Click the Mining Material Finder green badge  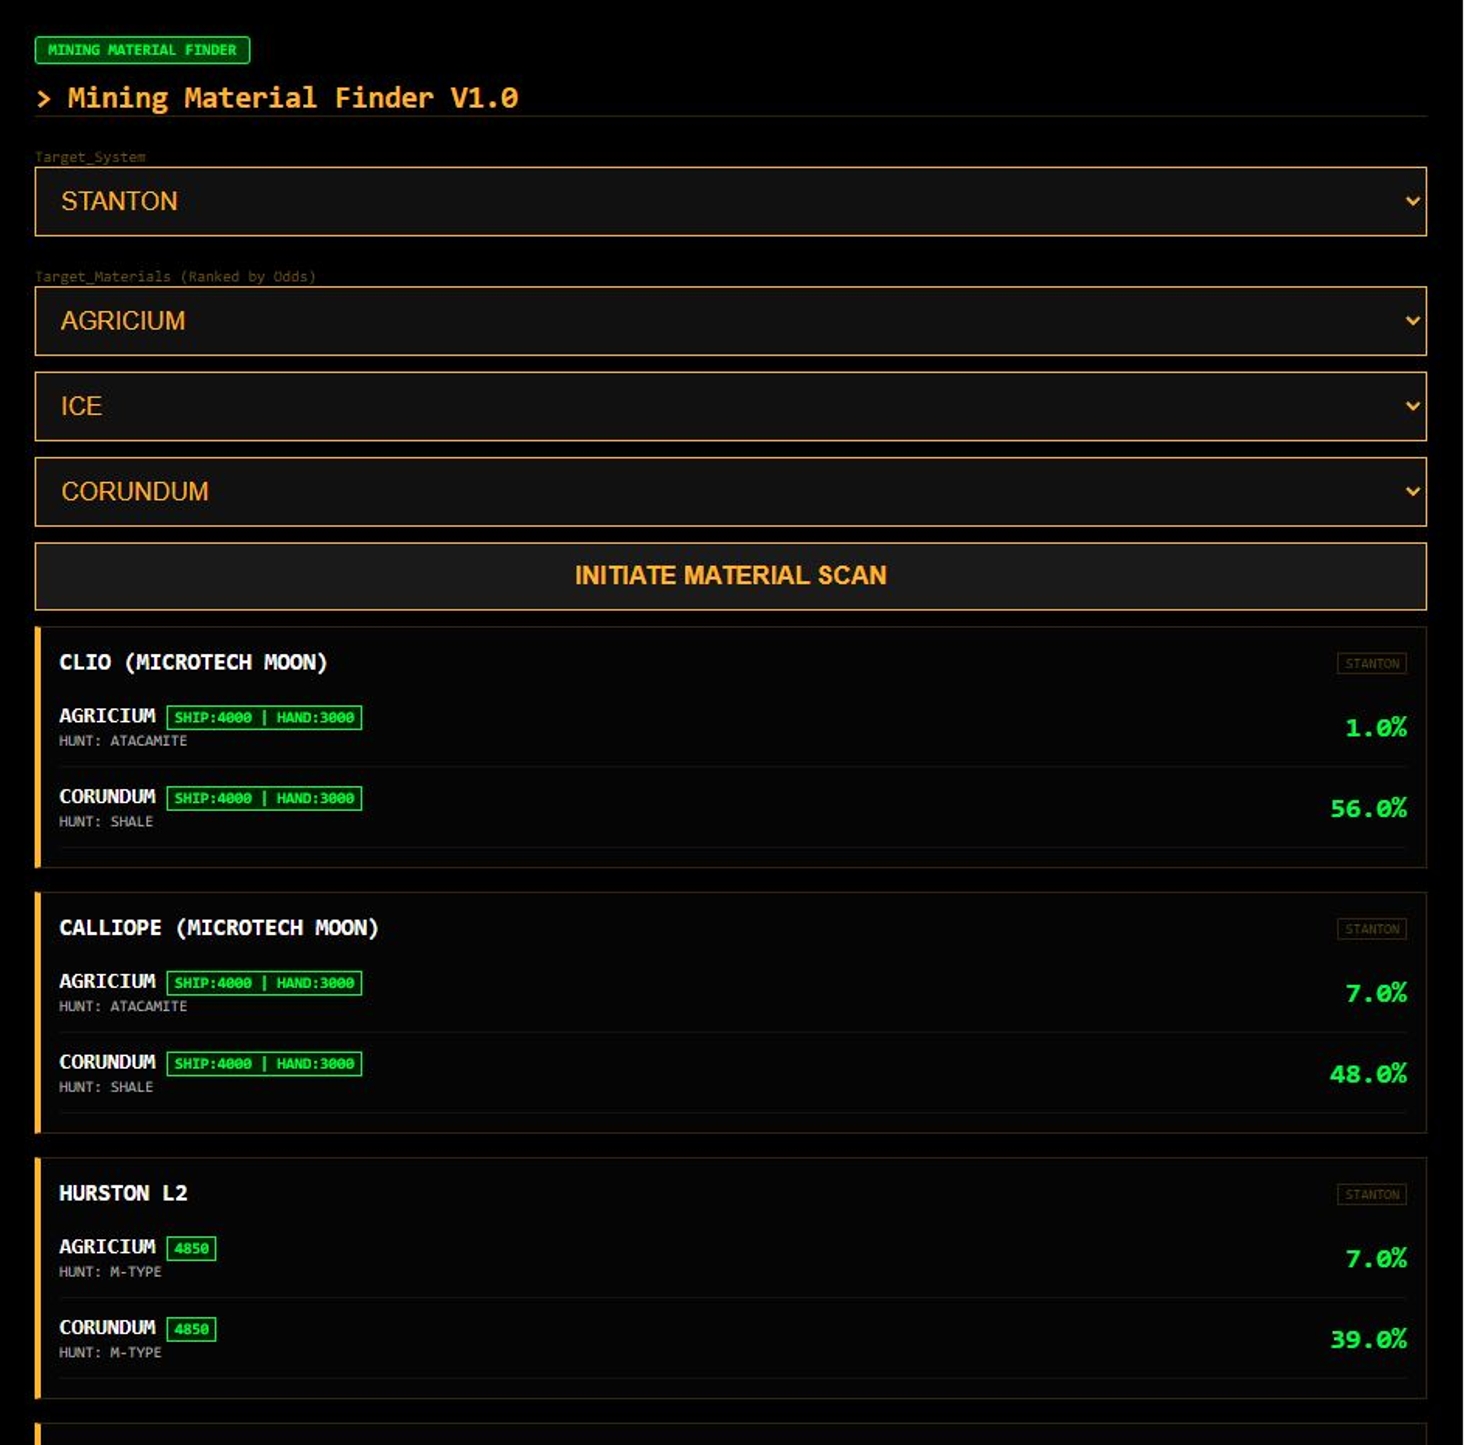coord(142,50)
